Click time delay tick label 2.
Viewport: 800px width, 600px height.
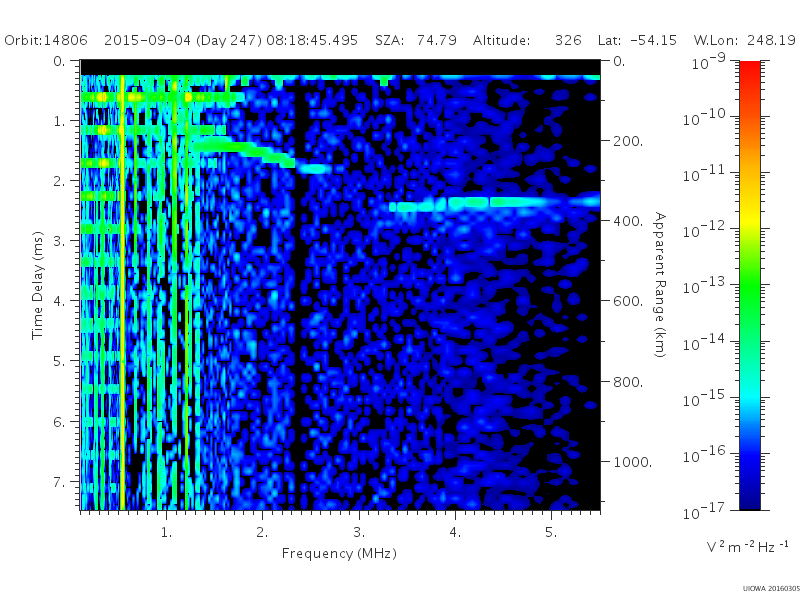tap(60, 182)
